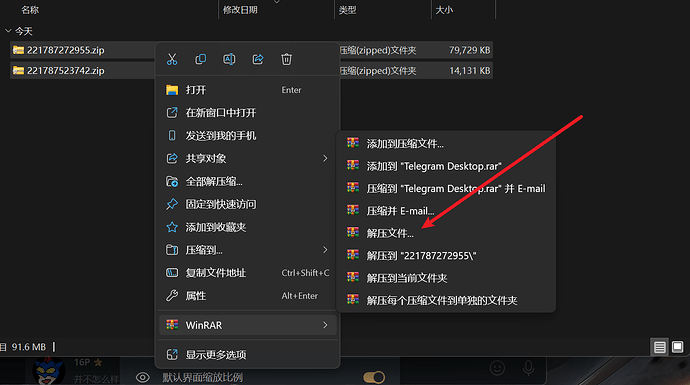Select 解压文件... in WinRAR submenu
The width and height of the screenshot is (690, 385).
click(446, 233)
